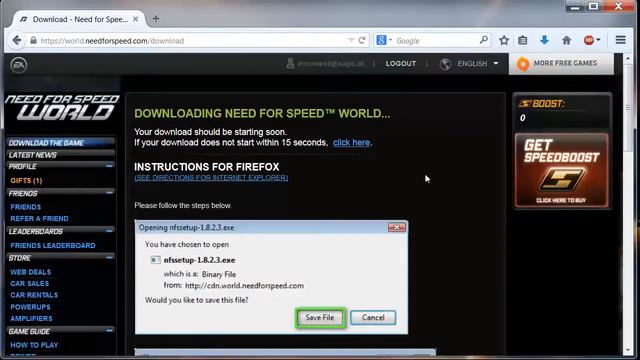Open FRIENDS link under Friends section
640x360 pixels.
(26, 207)
